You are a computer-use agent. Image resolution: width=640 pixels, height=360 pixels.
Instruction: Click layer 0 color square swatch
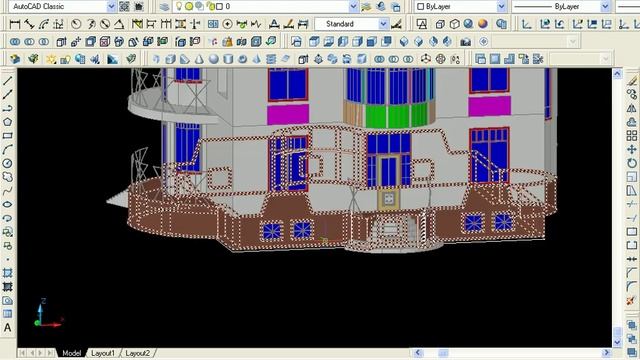click(220, 7)
